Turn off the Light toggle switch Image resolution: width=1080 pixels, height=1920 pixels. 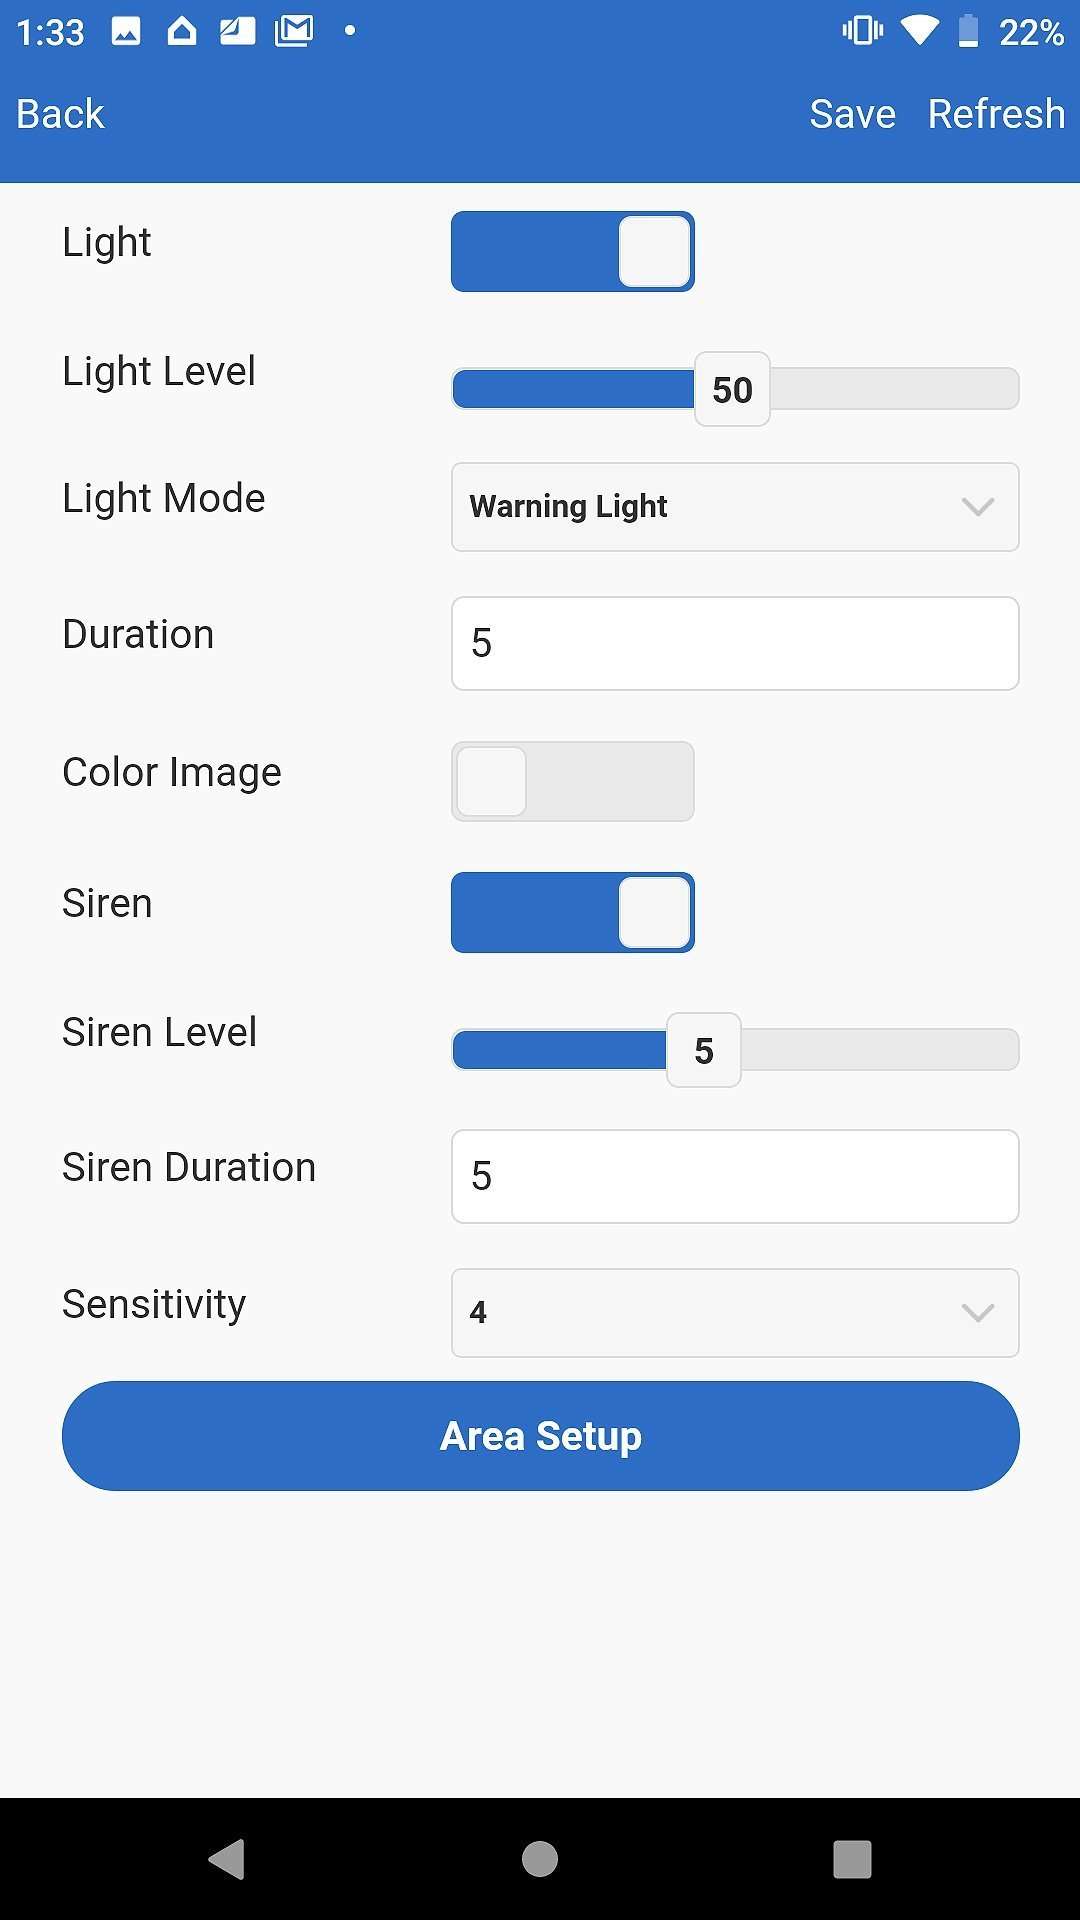[572, 251]
